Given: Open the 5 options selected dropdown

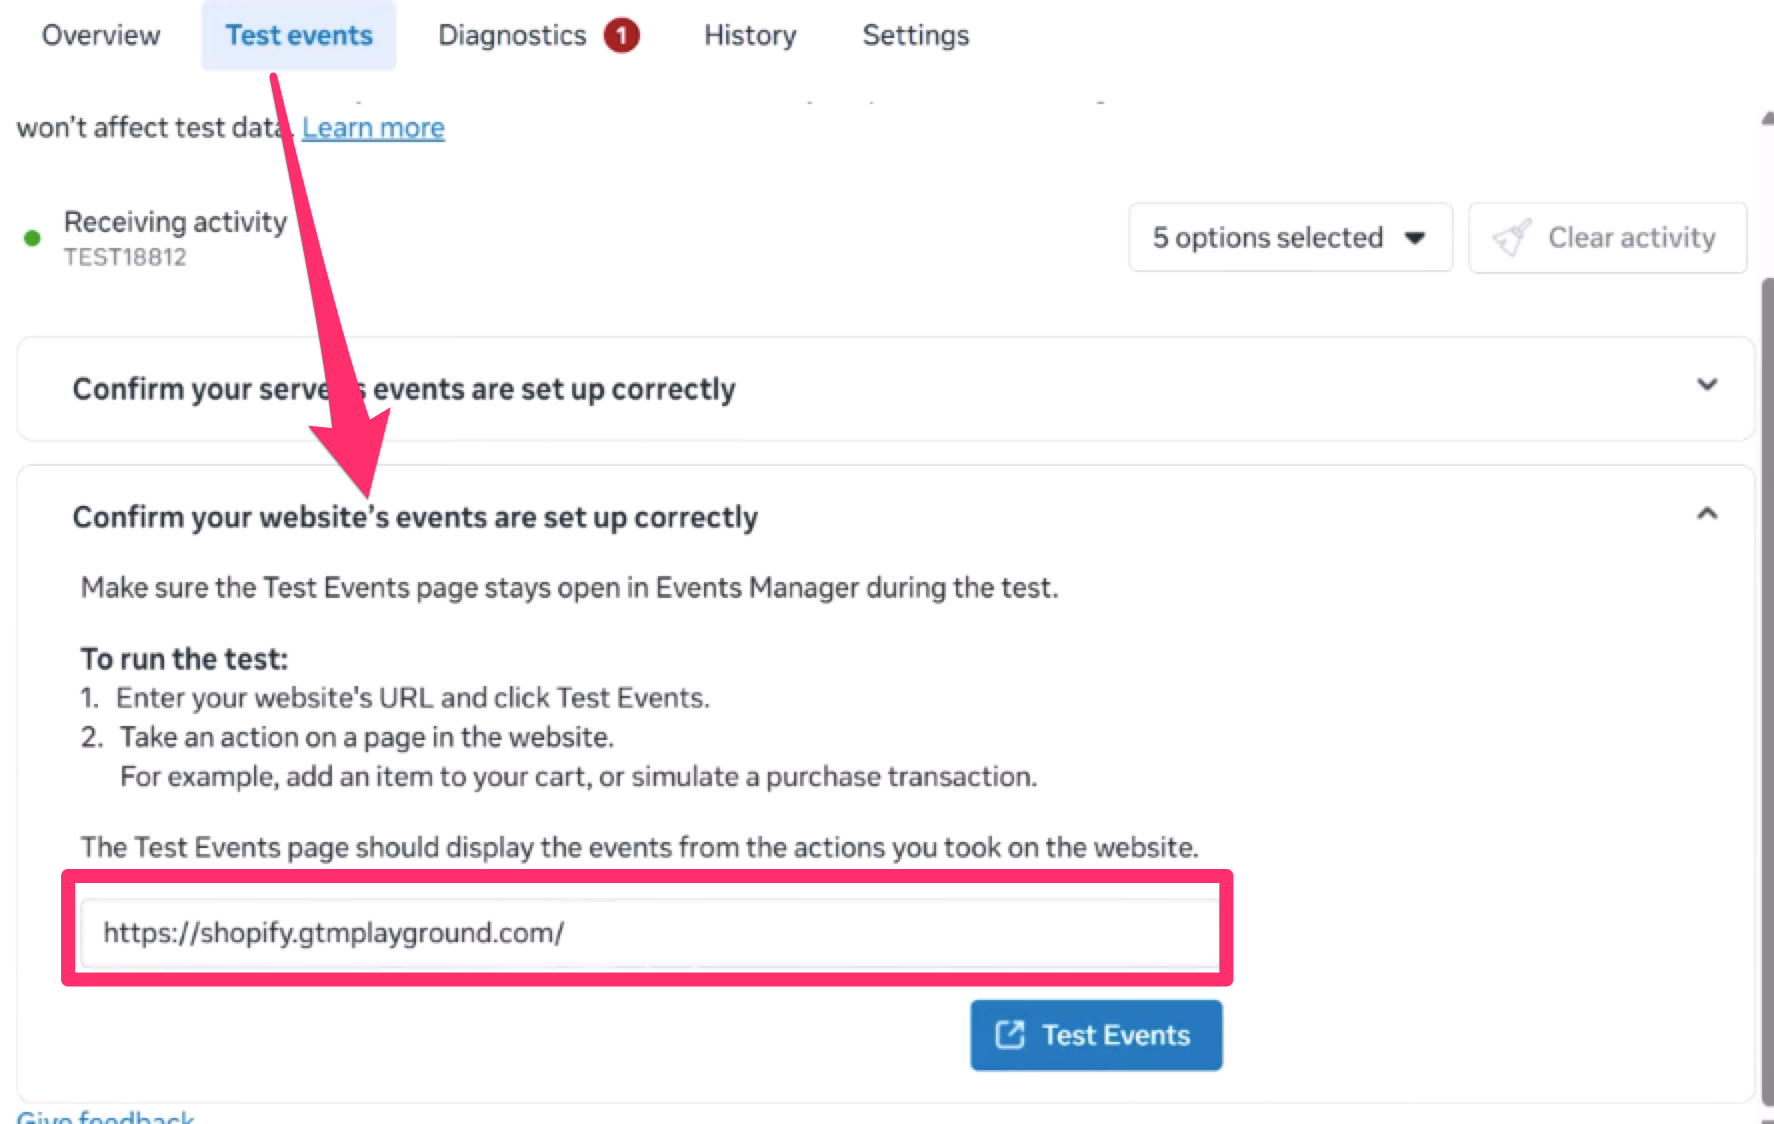Looking at the screenshot, I should (1289, 238).
